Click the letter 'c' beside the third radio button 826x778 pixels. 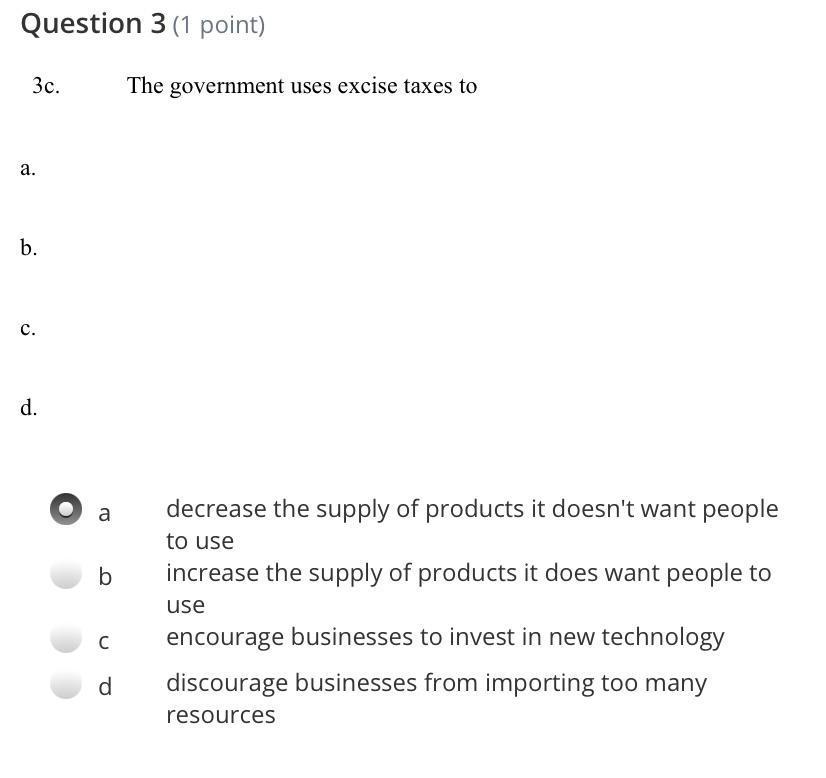tap(104, 642)
